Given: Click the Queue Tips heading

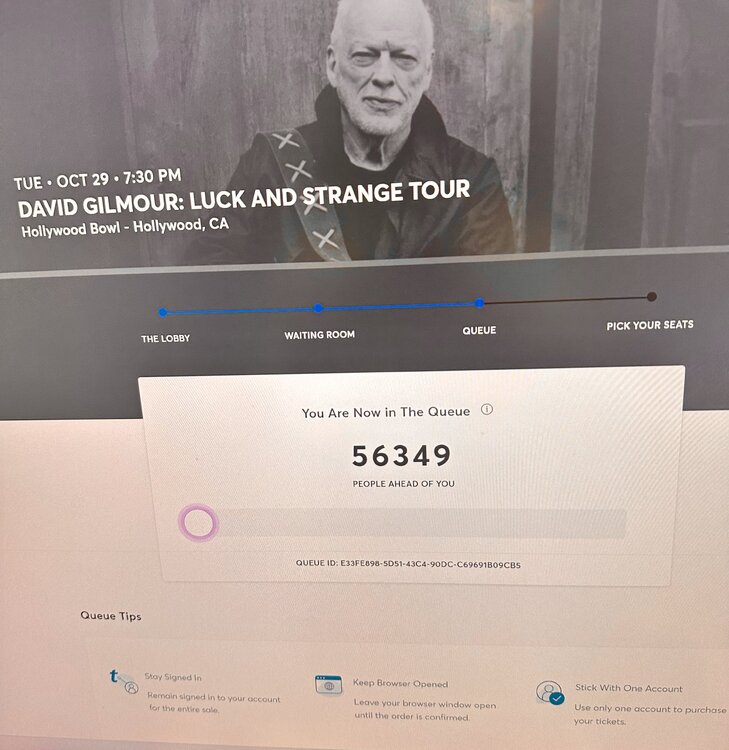Looking at the screenshot, I should click(111, 616).
